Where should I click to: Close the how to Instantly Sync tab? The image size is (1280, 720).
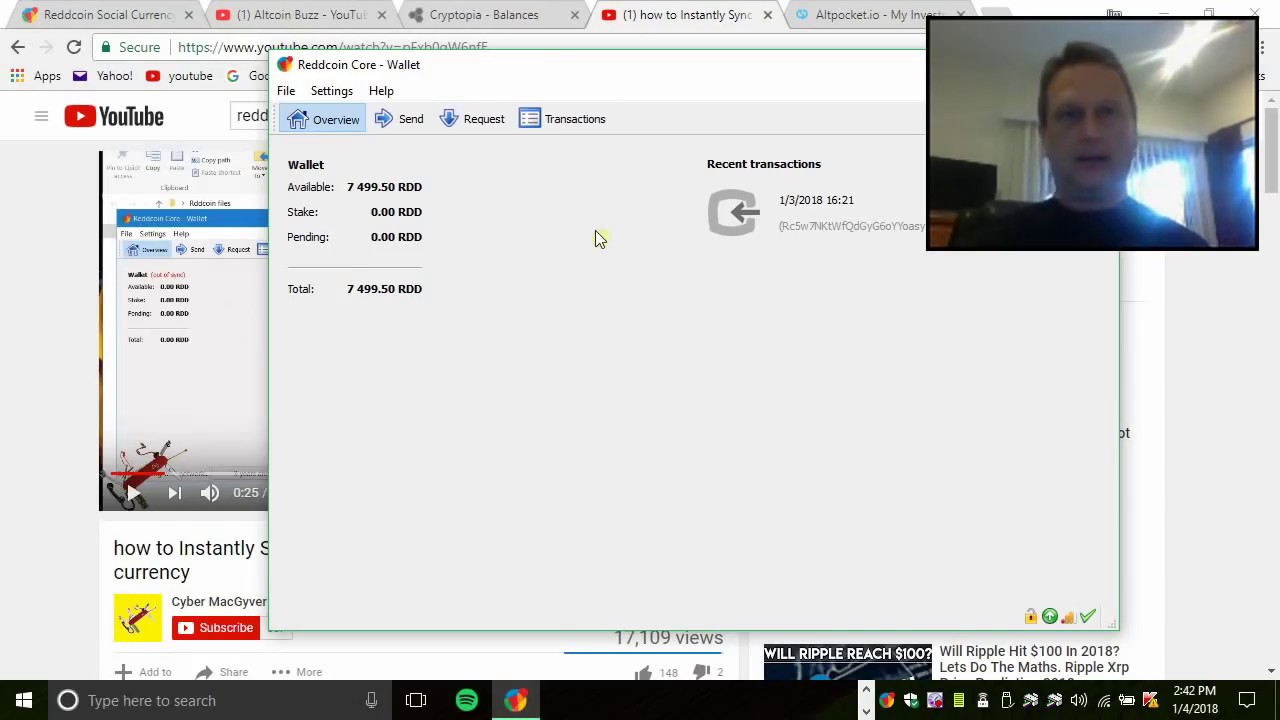pyautogui.click(x=767, y=15)
